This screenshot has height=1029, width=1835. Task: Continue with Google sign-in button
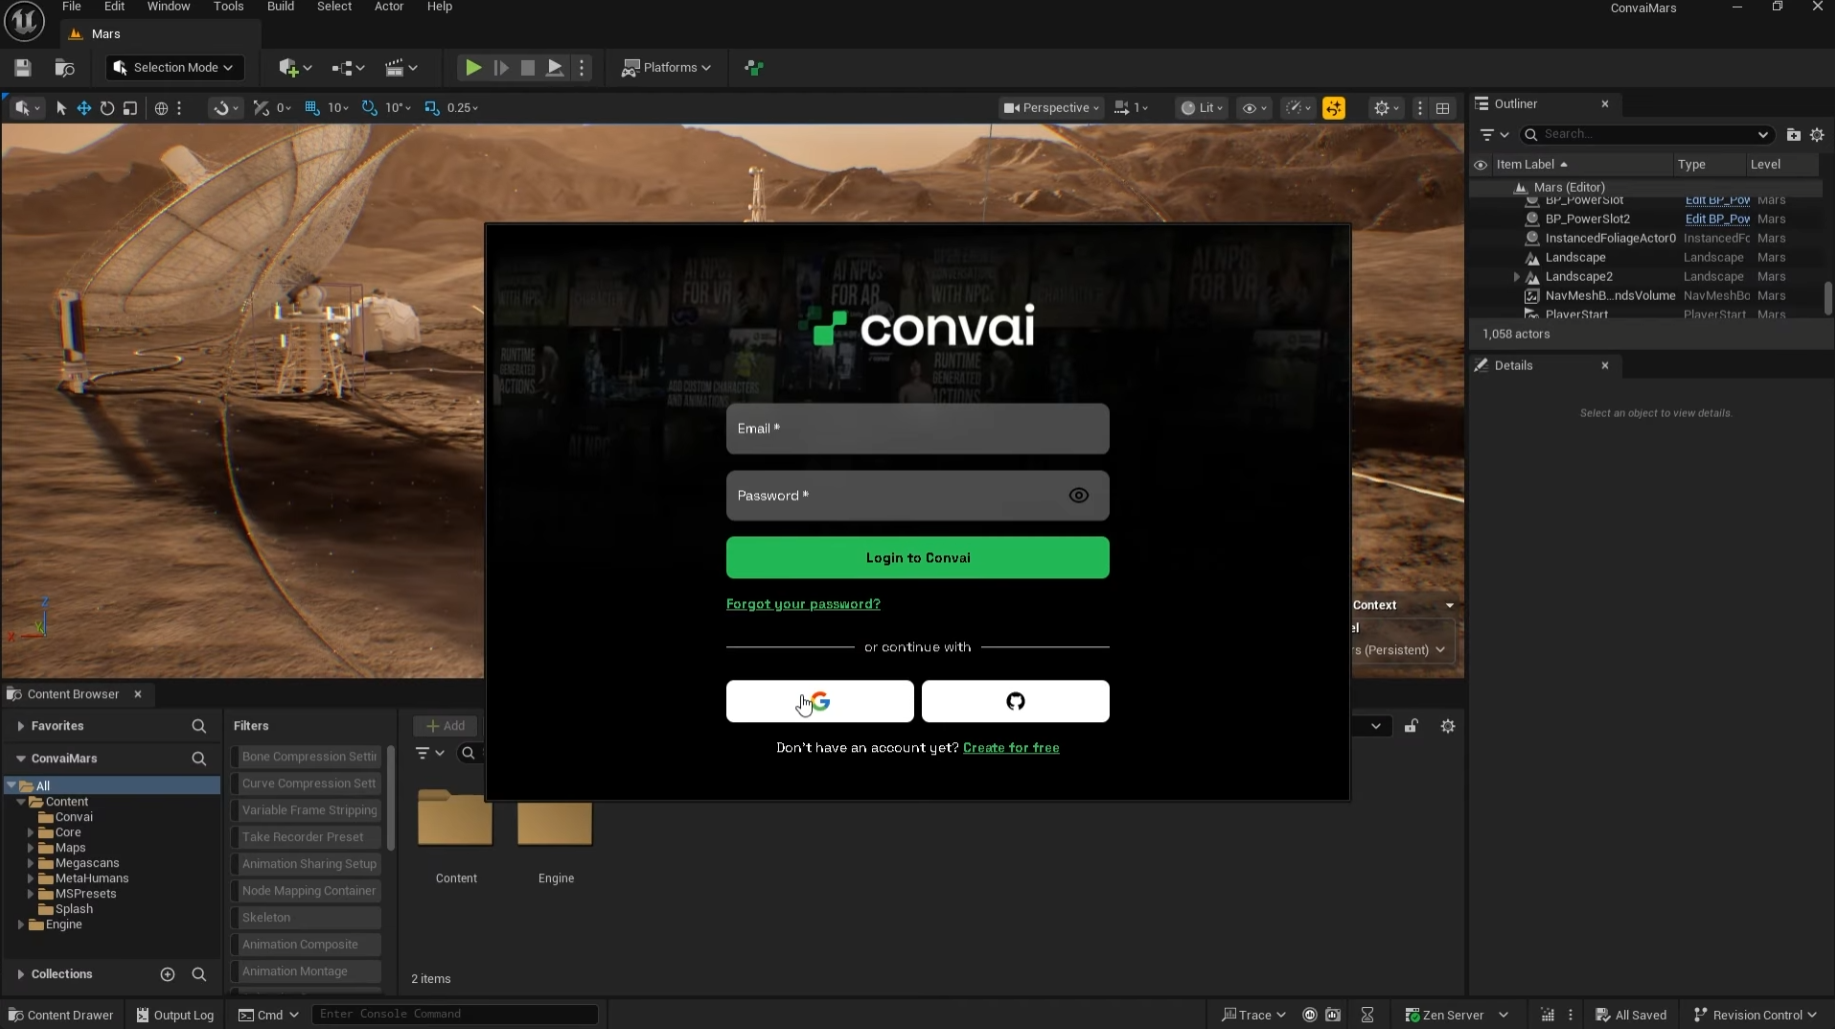click(819, 701)
